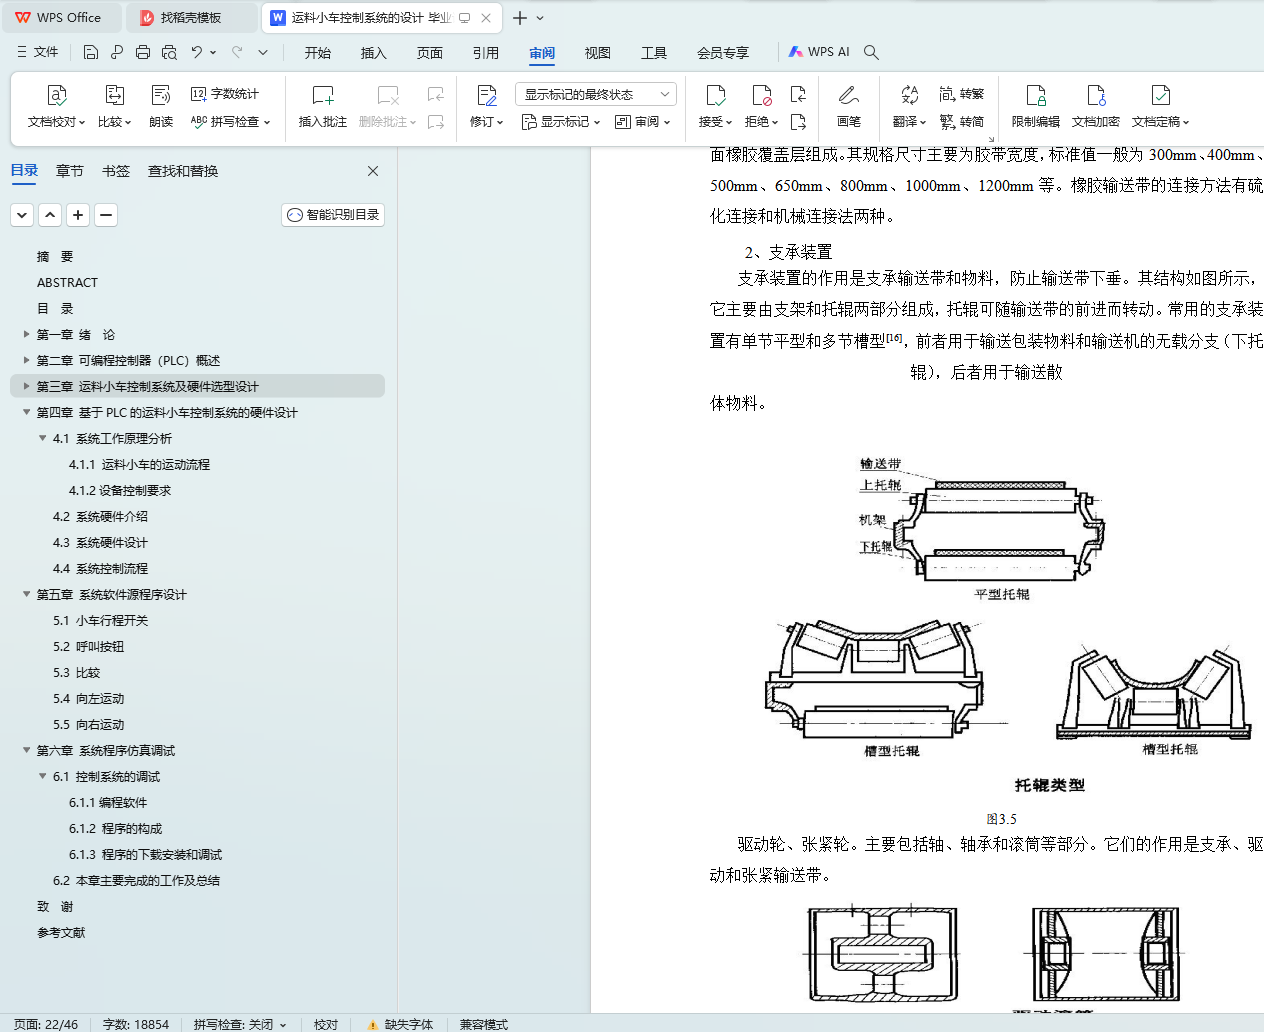Expand 第二章 可编程控制器 chapter node
The image size is (1264, 1032).
[x=26, y=360]
